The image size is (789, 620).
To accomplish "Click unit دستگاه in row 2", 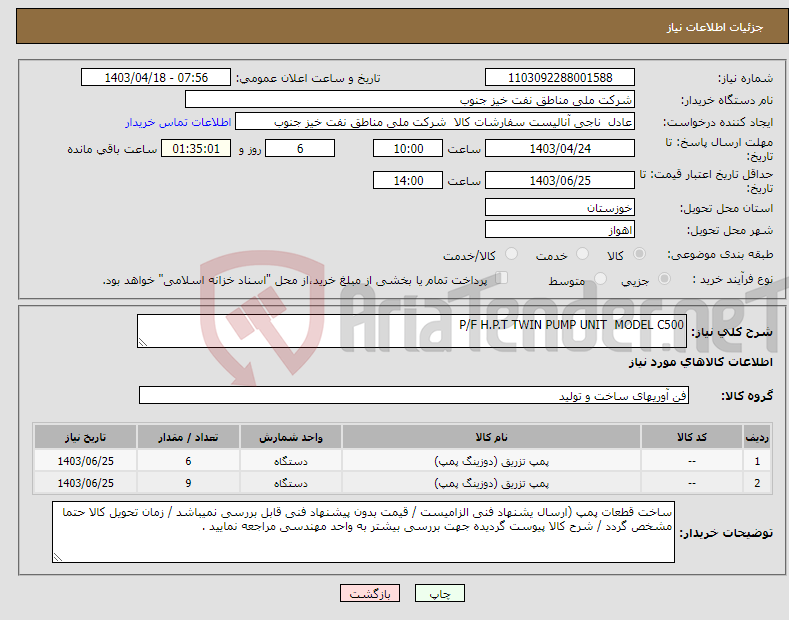I will (x=291, y=483).
